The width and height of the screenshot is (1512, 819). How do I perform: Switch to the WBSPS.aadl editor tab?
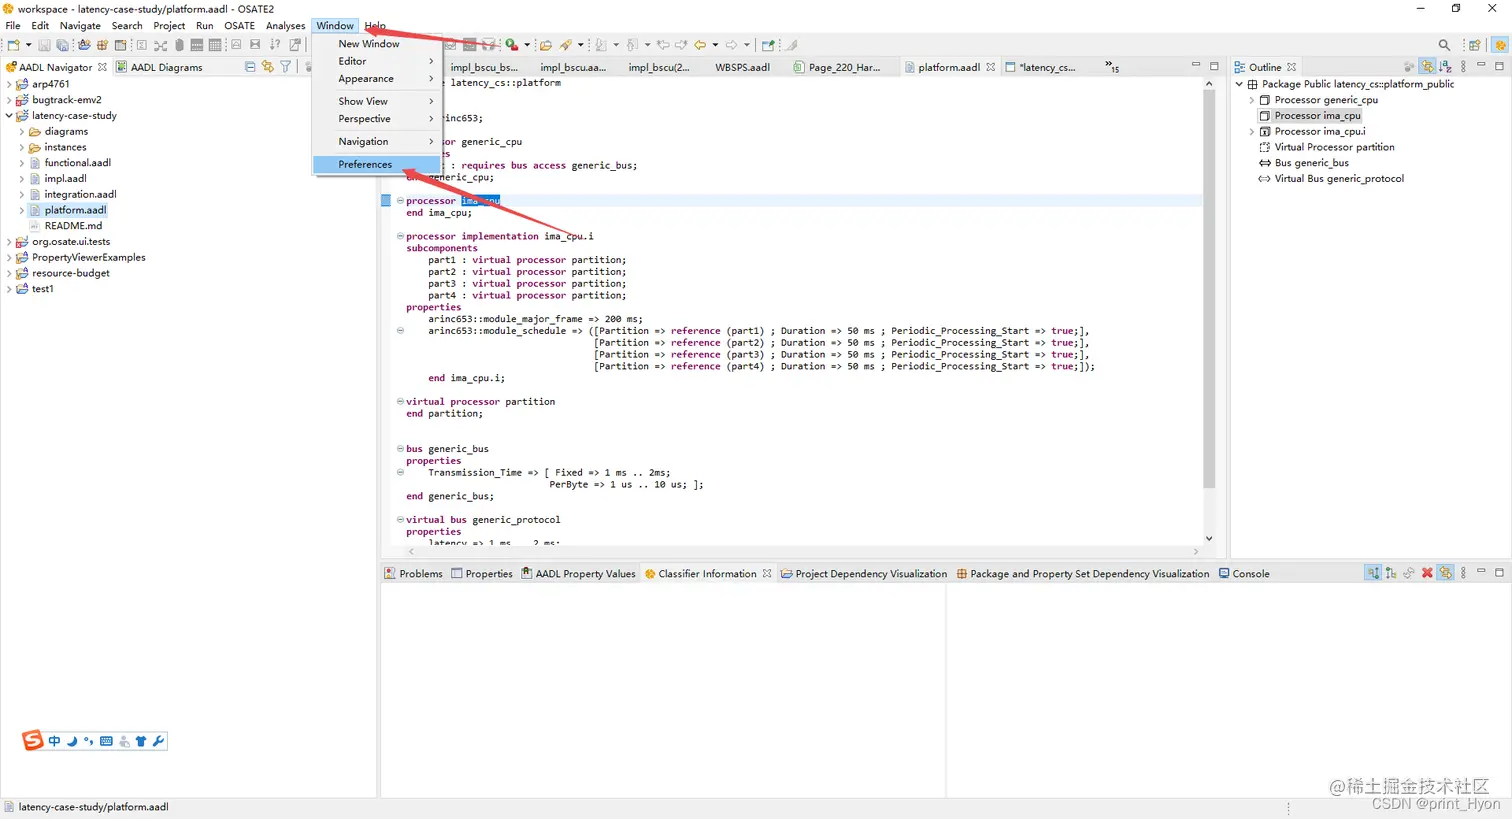742,67
